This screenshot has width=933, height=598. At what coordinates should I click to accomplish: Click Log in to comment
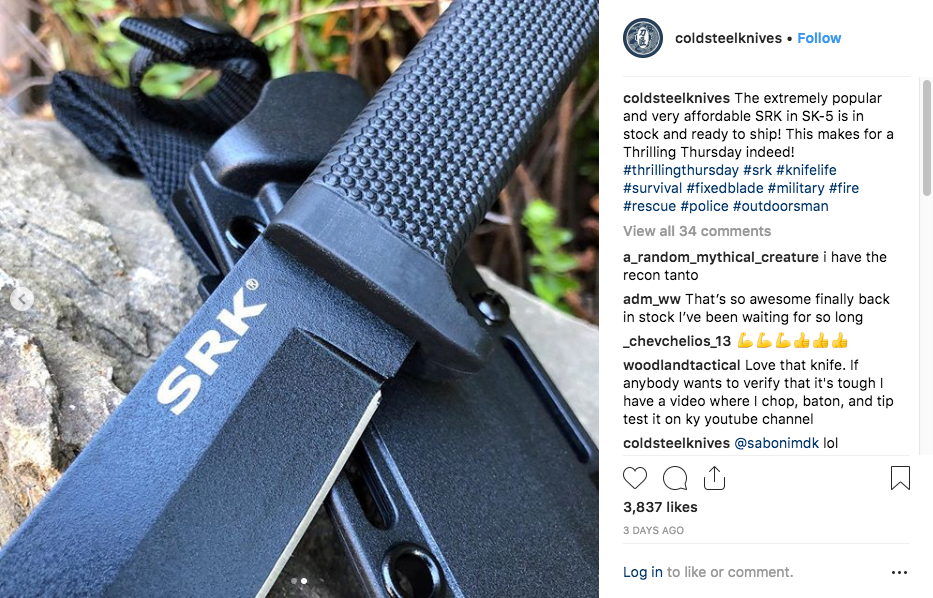[643, 572]
